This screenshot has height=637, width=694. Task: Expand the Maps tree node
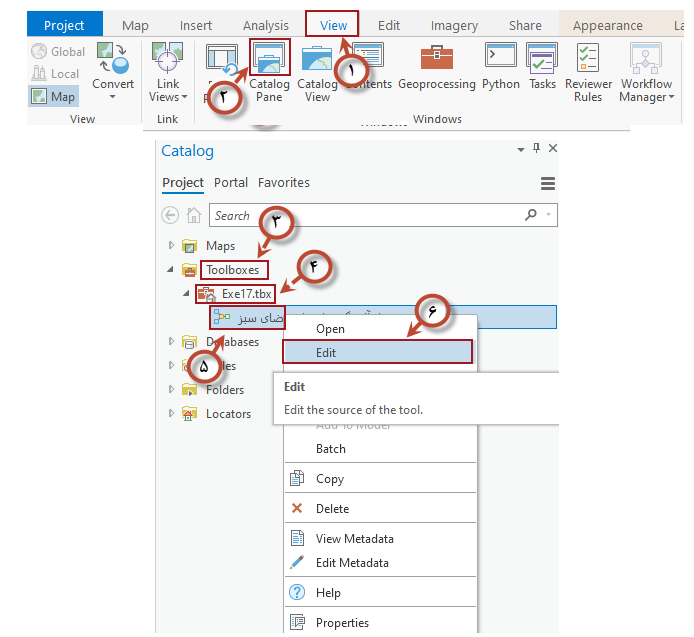[x=171, y=246]
